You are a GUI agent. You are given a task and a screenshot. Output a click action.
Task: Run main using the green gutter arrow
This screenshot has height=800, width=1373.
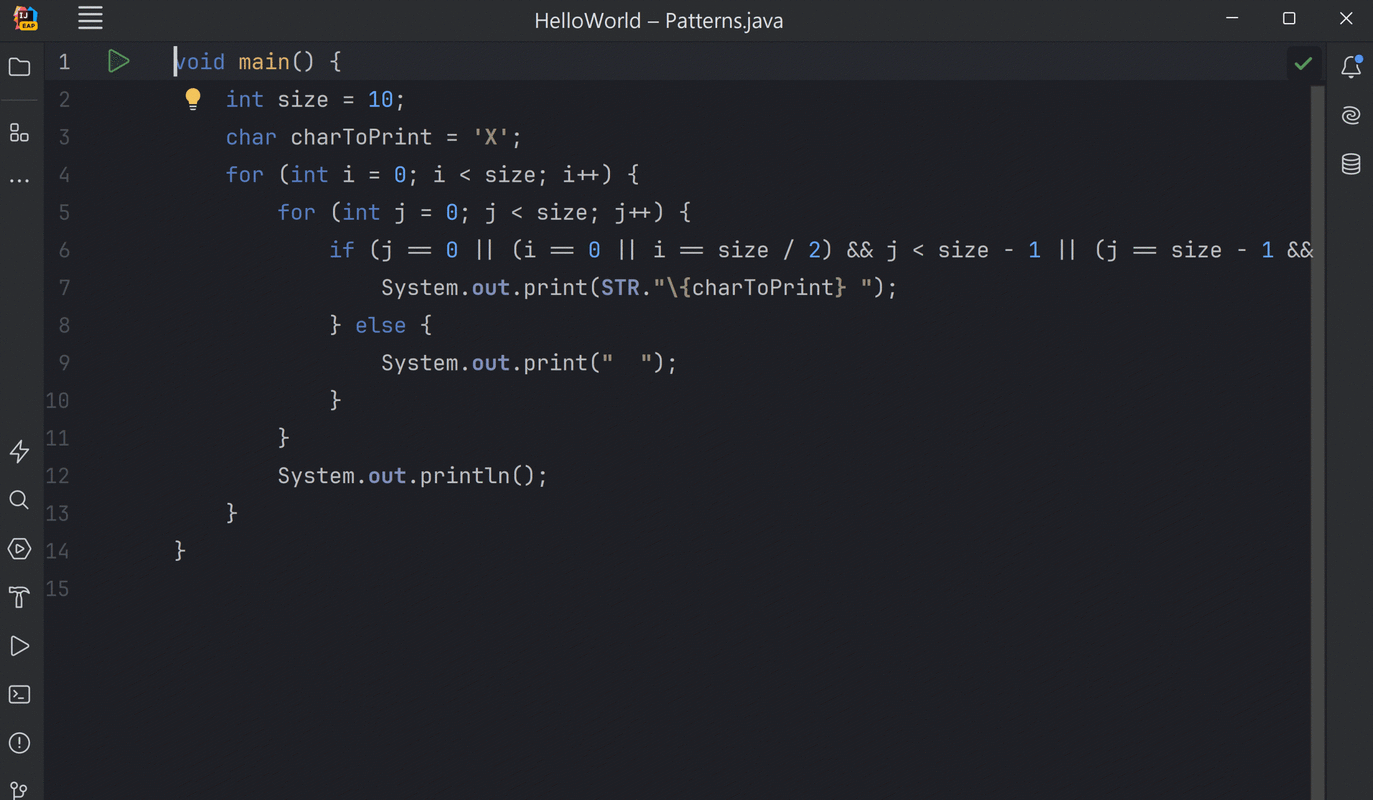coord(118,62)
